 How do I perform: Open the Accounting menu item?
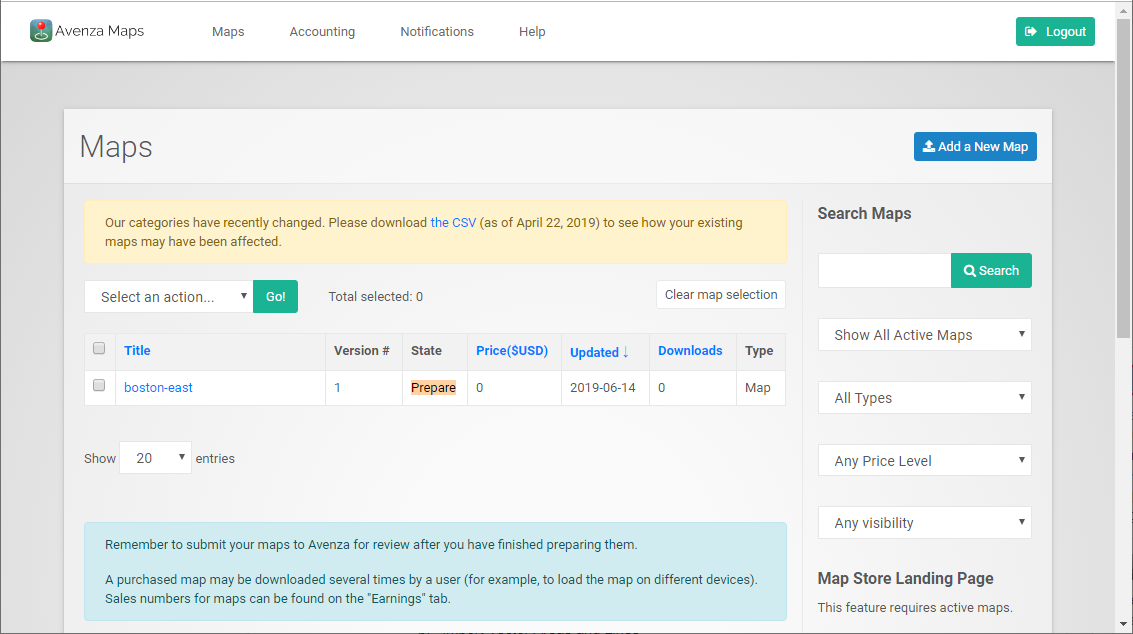(x=322, y=31)
